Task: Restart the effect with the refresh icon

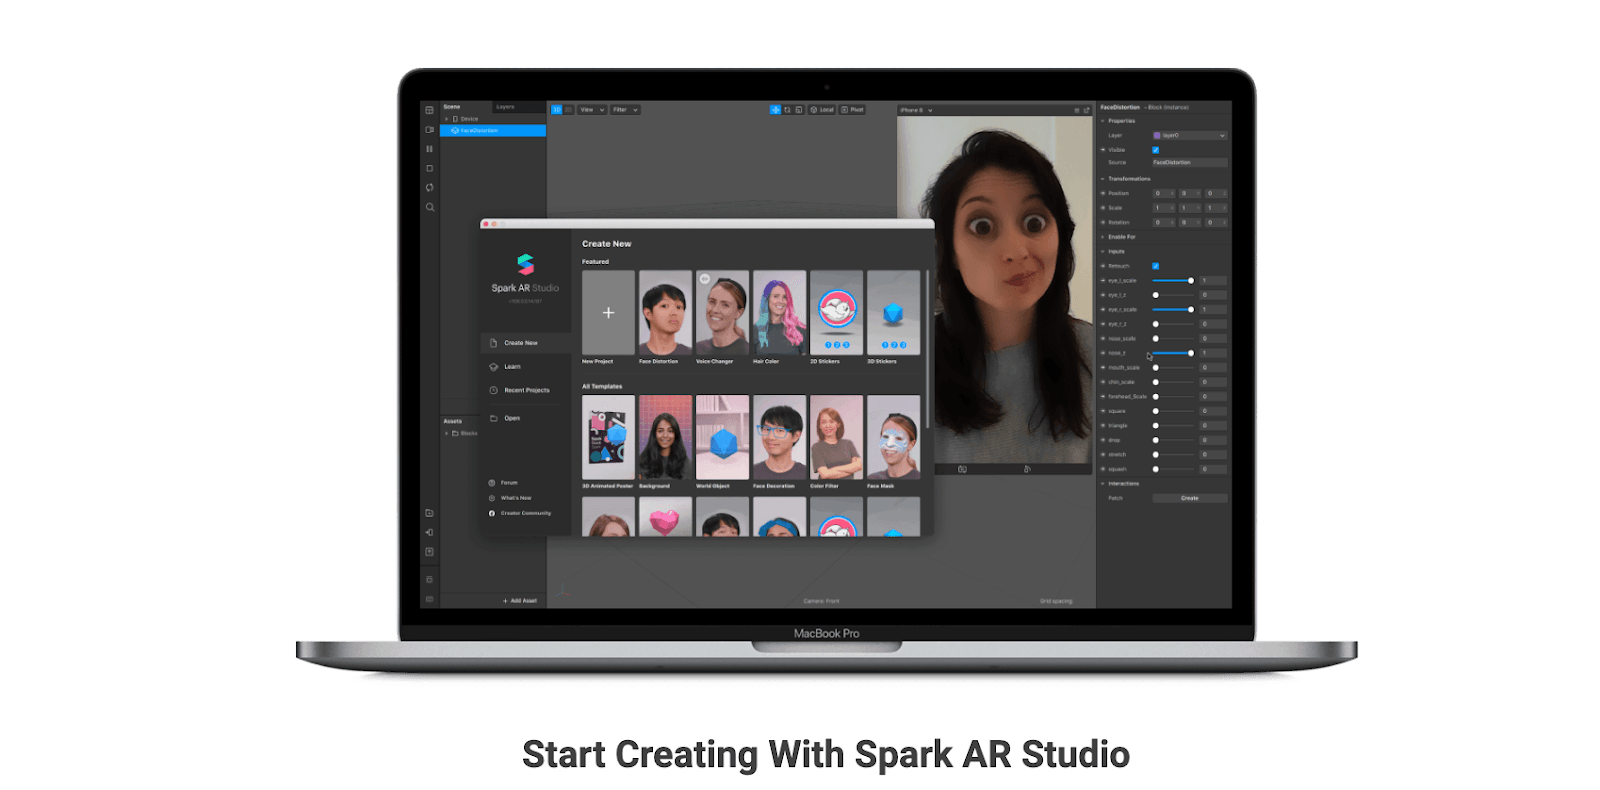Action: (x=429, y=187)
